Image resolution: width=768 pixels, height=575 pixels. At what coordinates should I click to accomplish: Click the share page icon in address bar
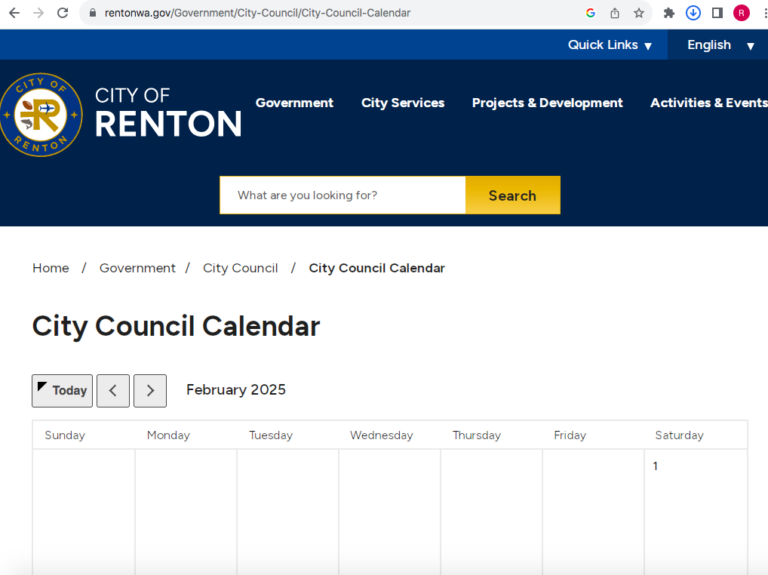(615, 13)
